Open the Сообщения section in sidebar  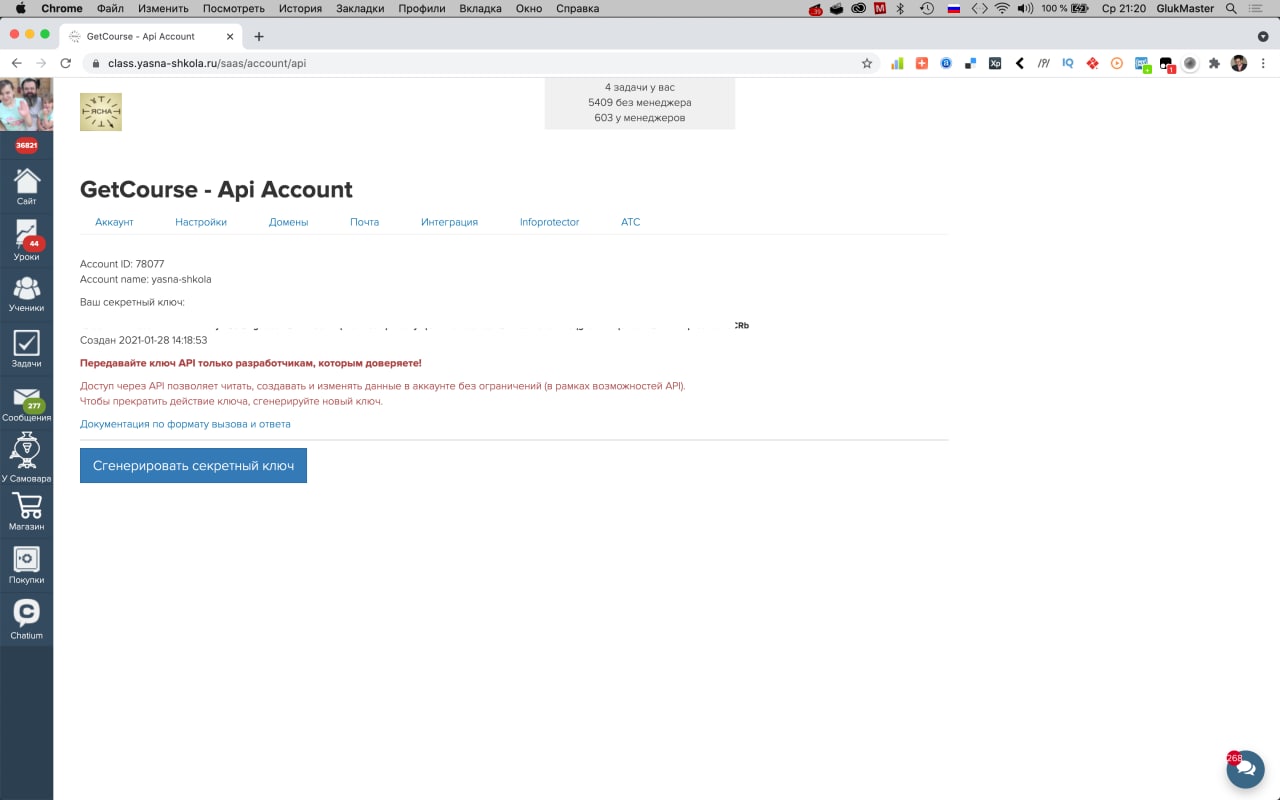pos(26,404)
